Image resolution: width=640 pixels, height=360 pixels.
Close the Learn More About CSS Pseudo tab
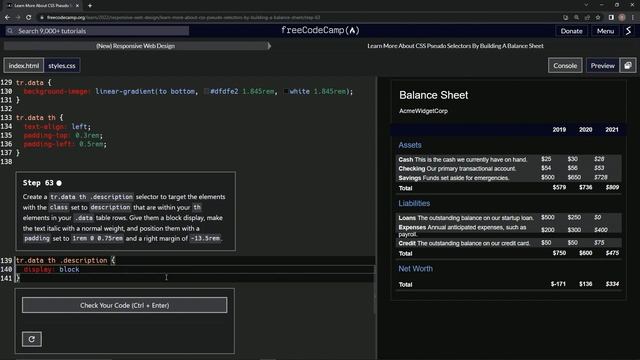[77, 6]
